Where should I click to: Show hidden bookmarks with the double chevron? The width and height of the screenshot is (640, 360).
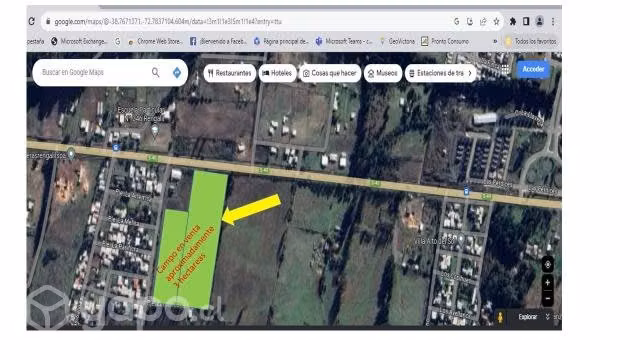tap(495, 41)
